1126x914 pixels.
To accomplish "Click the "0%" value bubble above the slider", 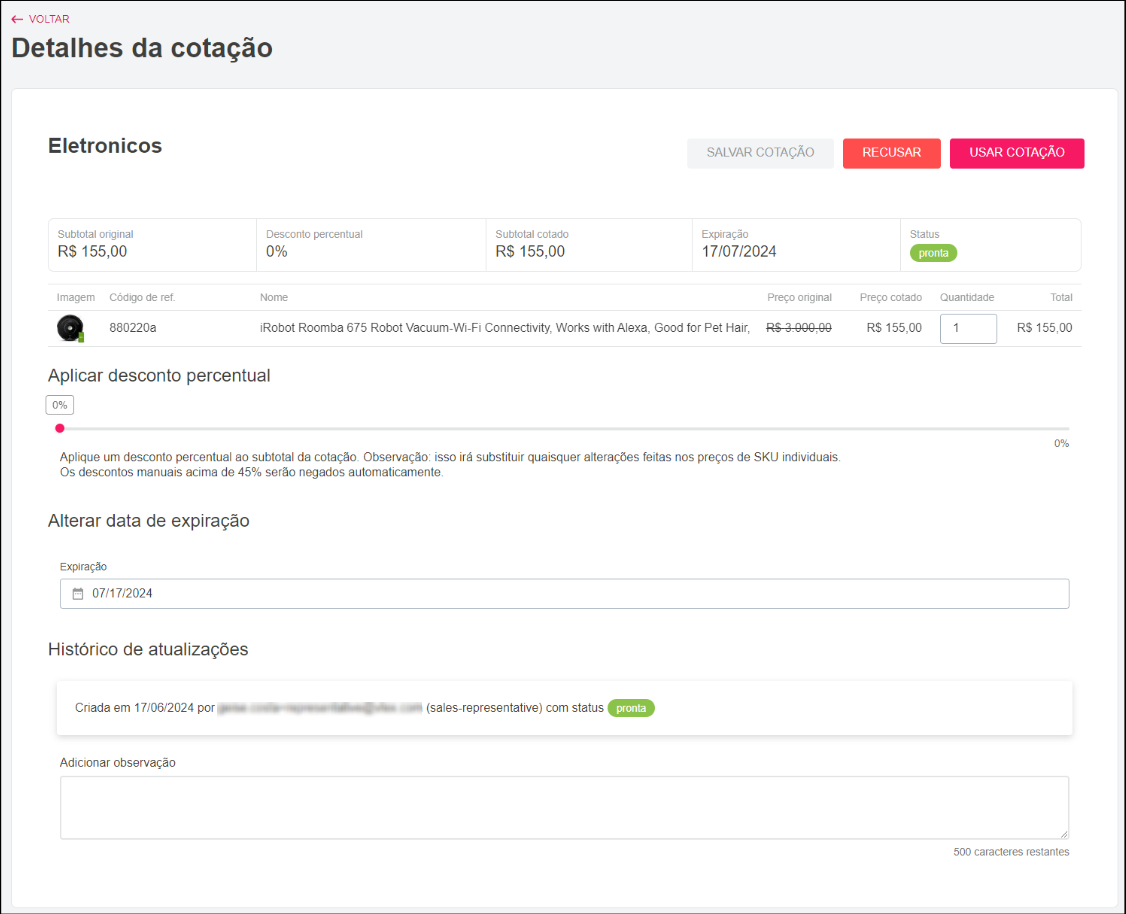I will pos(59,404).
